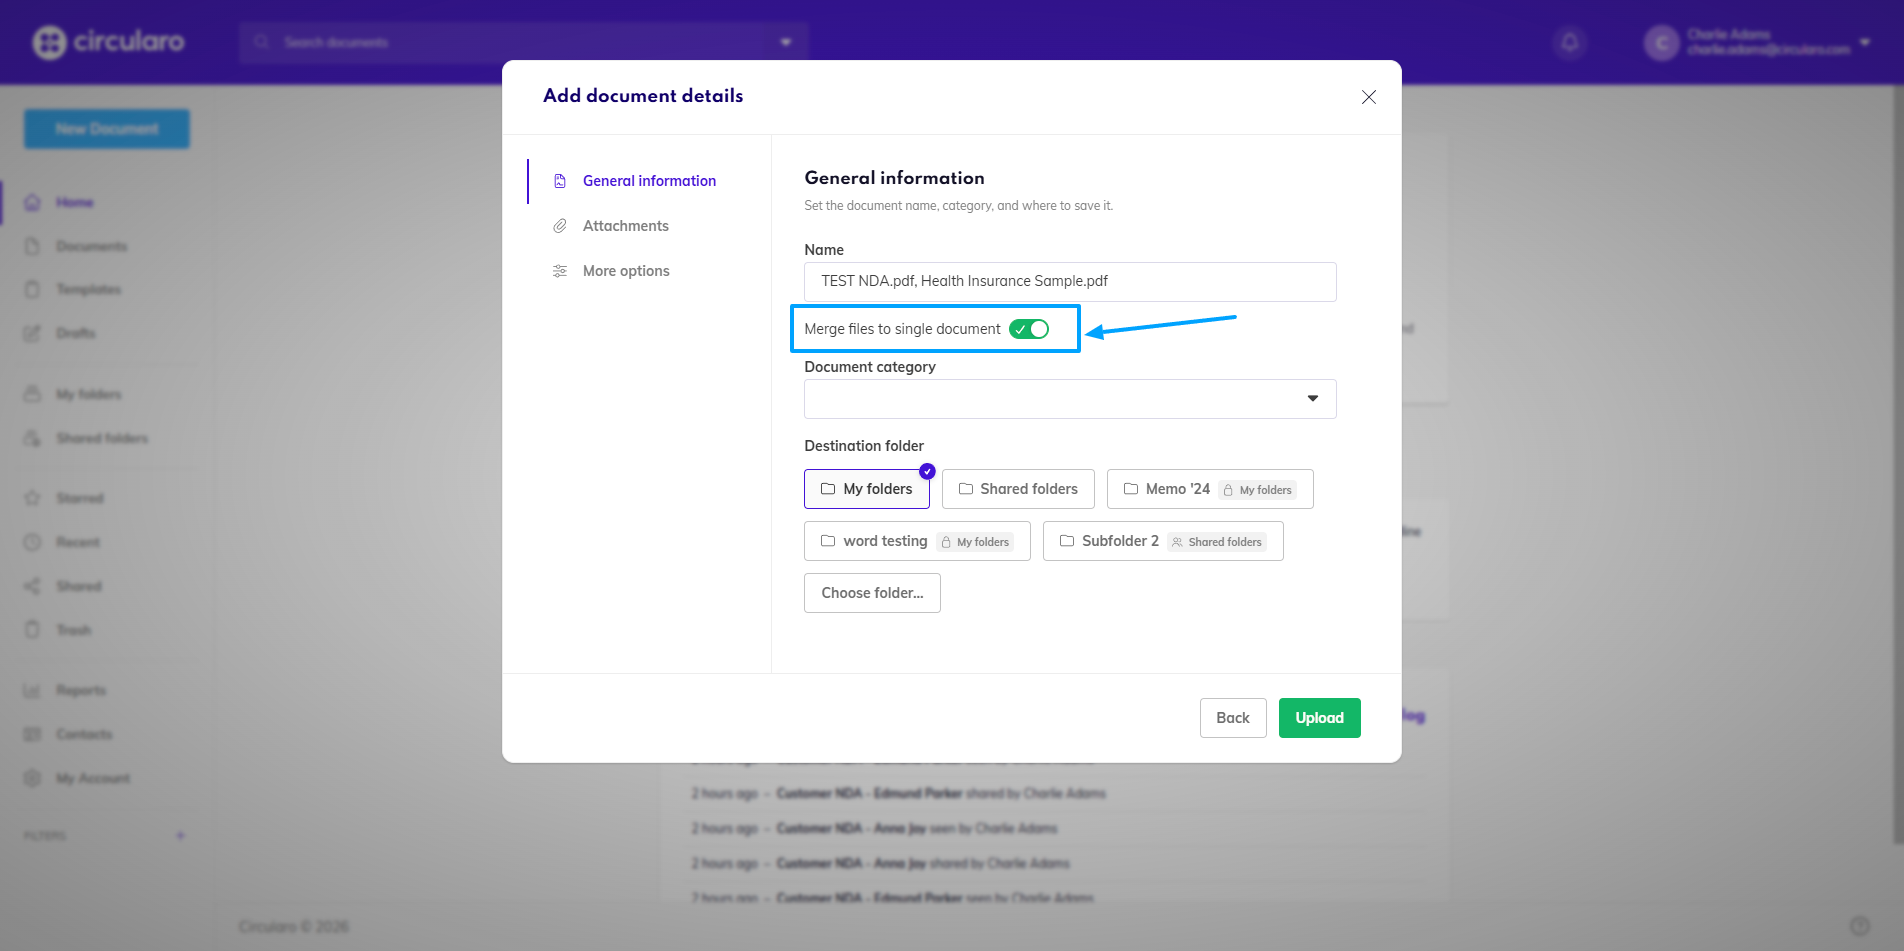Select My folders destination option
The height and width of the screenshot is (951, 1904).
[867, 489]
